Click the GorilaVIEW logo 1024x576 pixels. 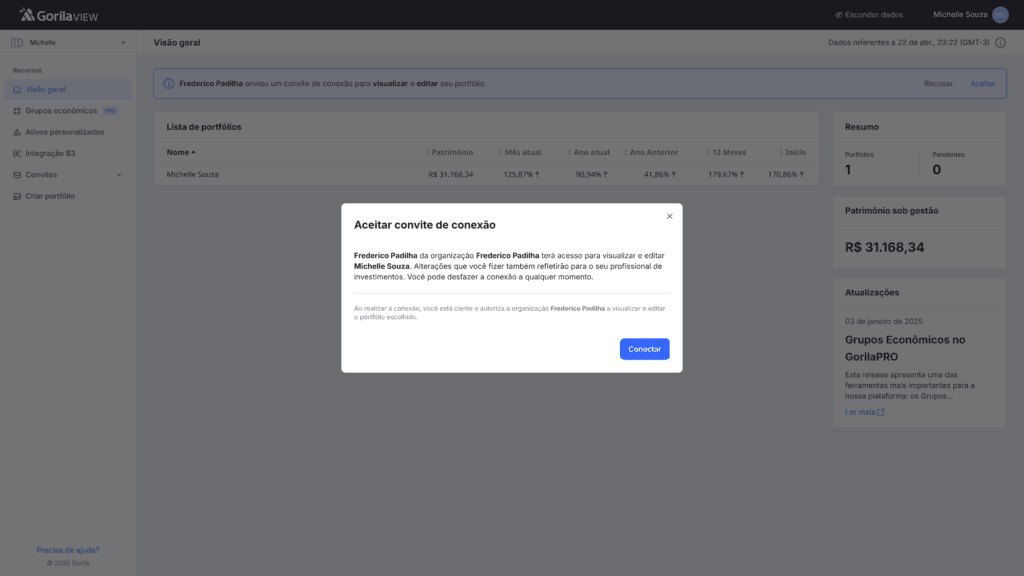(x=59, y=15)
